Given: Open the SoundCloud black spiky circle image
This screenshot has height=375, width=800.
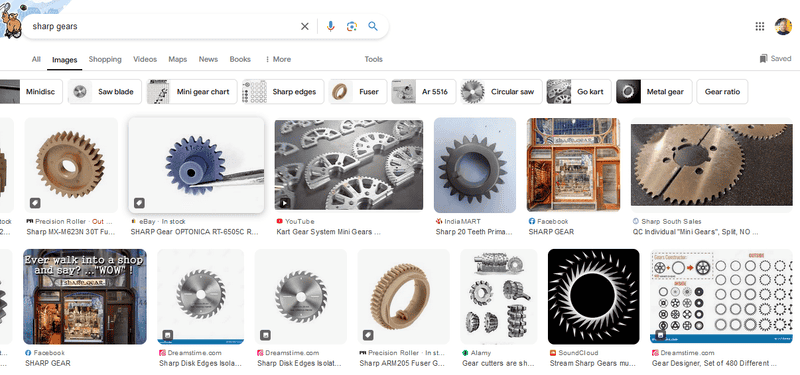Looking at the screenshot, I should tap(593, 296).
